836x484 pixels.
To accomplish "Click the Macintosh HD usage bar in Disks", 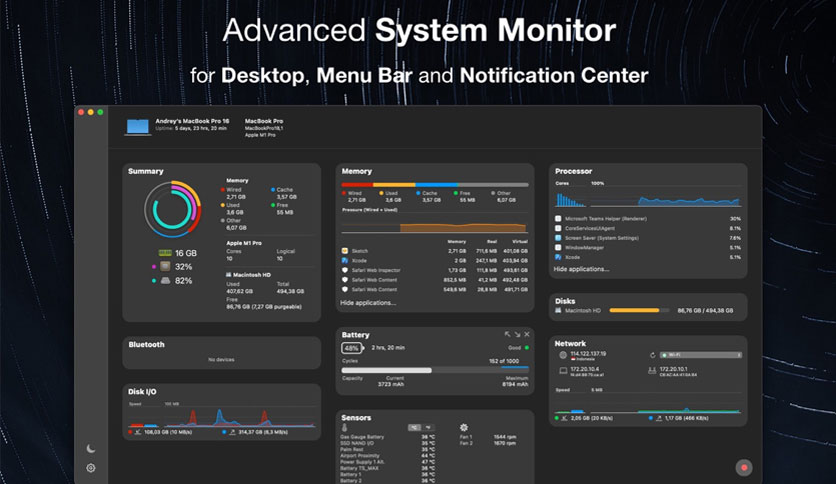I will [x=639, y=310].
